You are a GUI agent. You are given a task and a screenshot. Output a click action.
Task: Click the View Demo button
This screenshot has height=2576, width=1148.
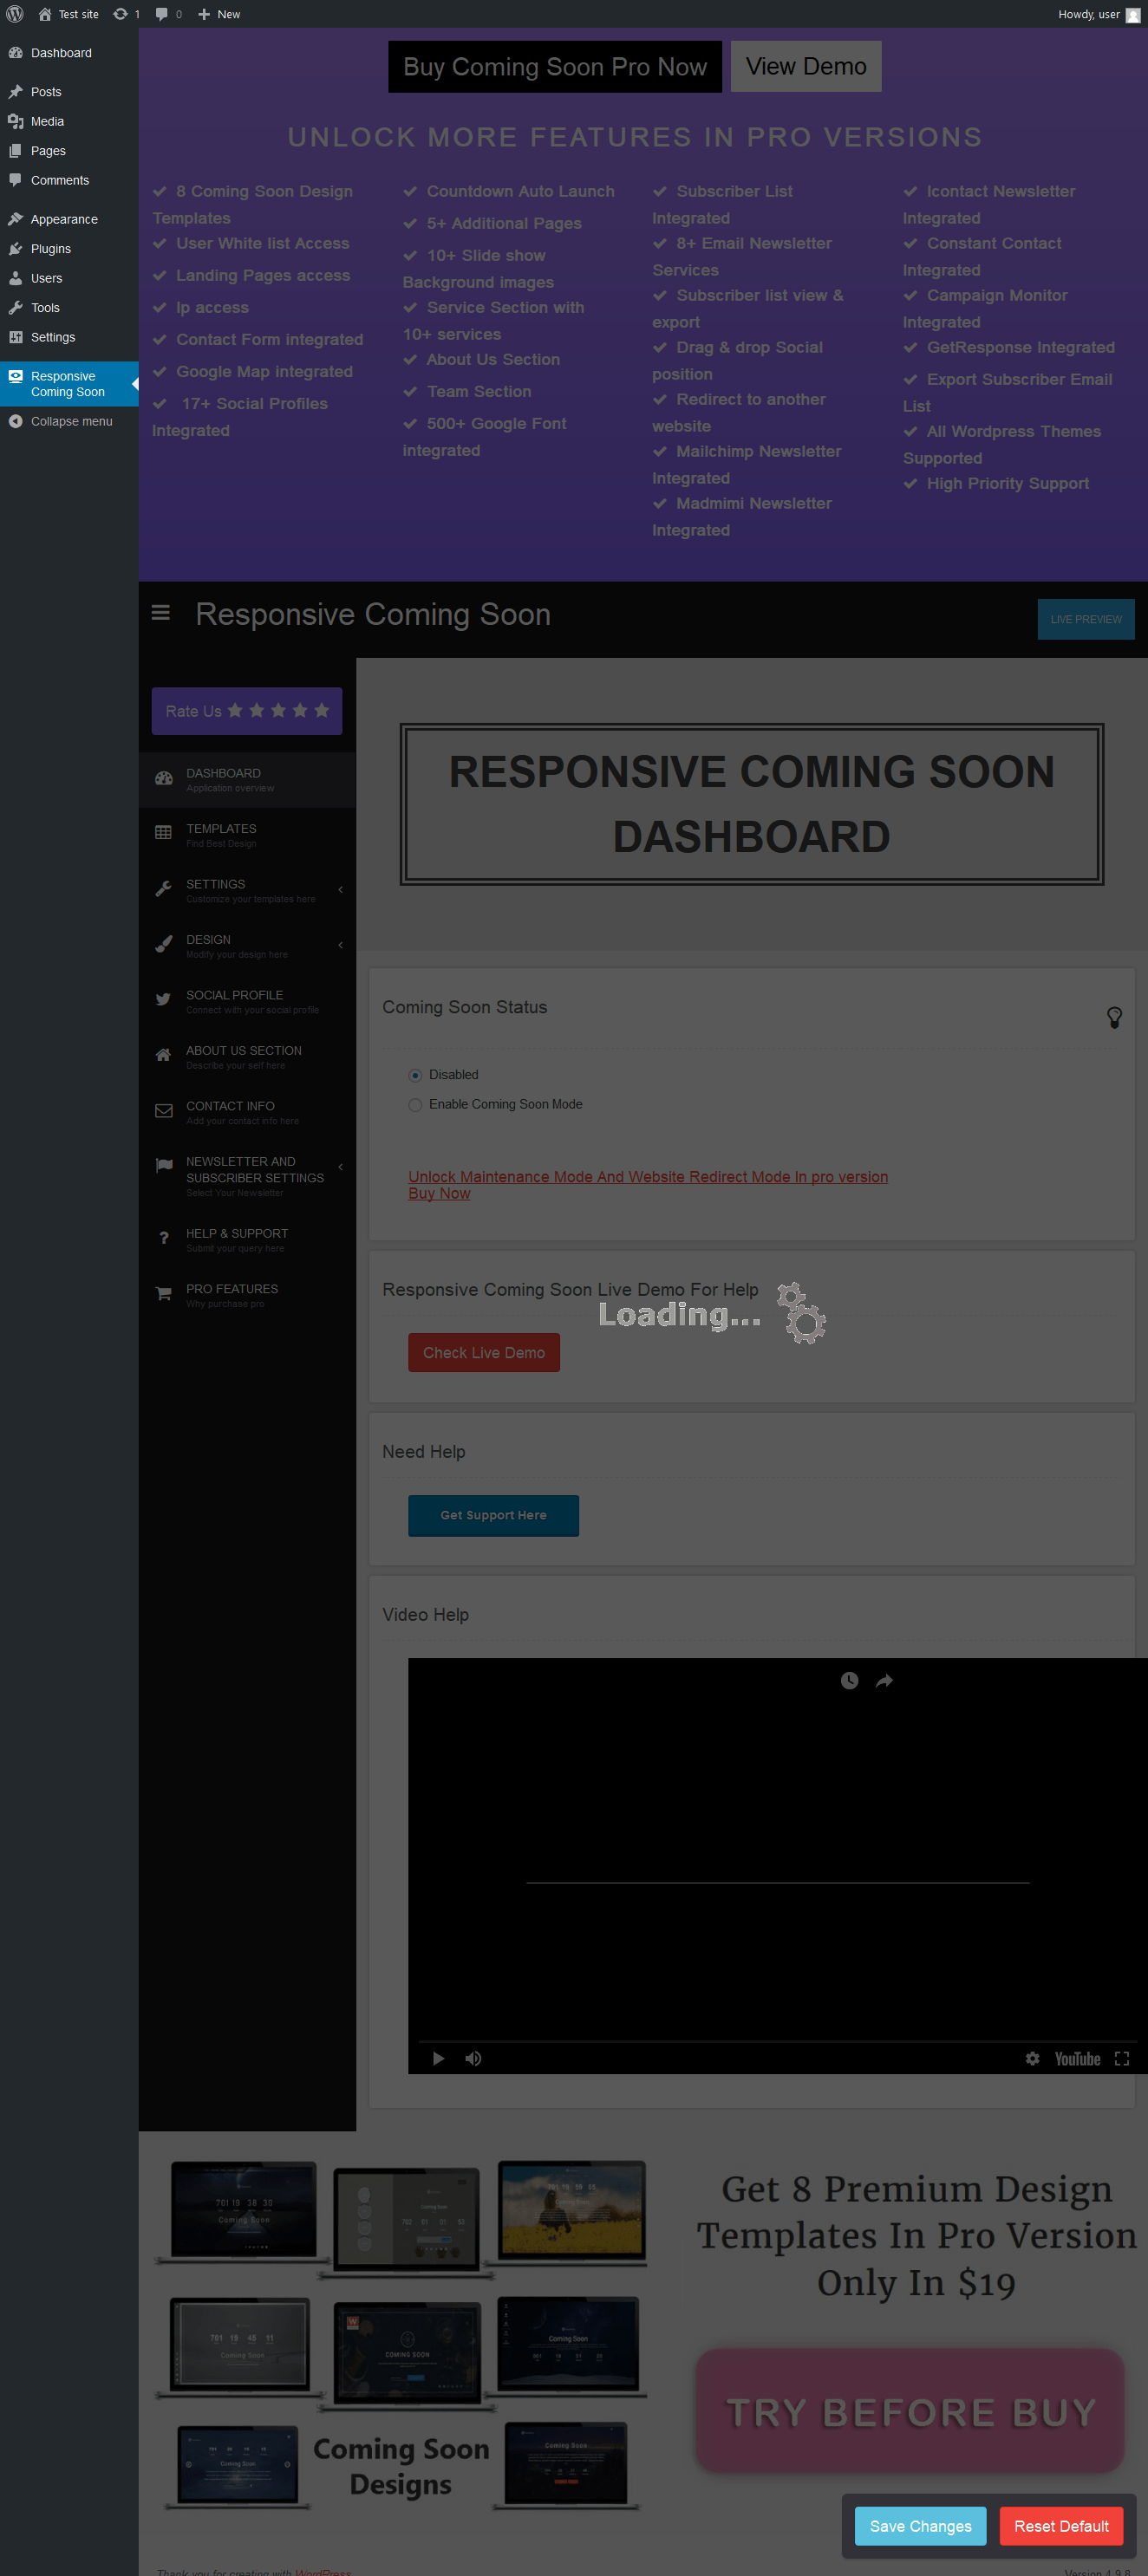click(806, 67)
